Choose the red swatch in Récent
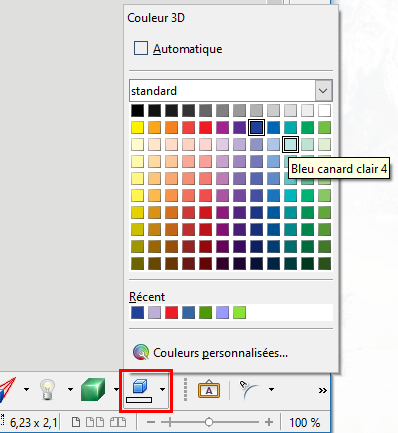Viewport: 398px width, 433px height. (x=171, y=313)
